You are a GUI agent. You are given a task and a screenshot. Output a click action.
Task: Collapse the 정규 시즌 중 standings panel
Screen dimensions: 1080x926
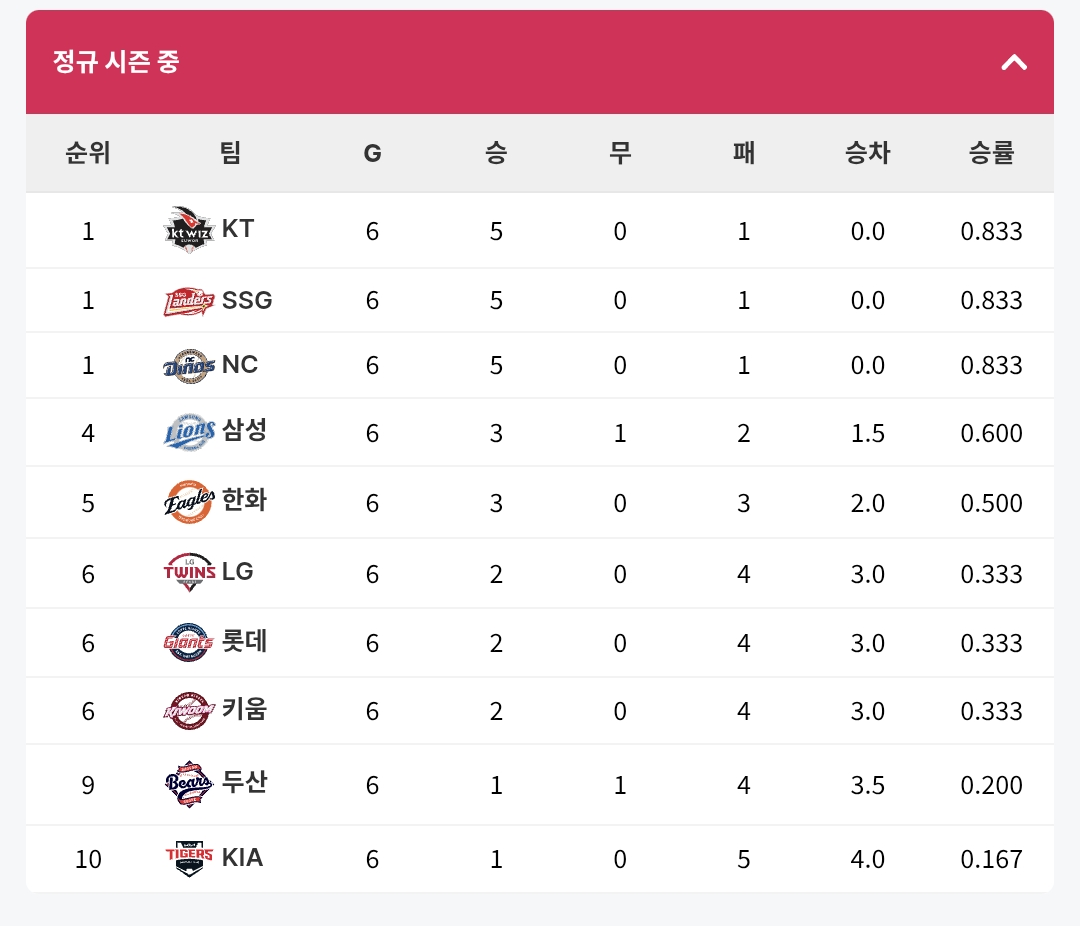[x=1013, y=63]
